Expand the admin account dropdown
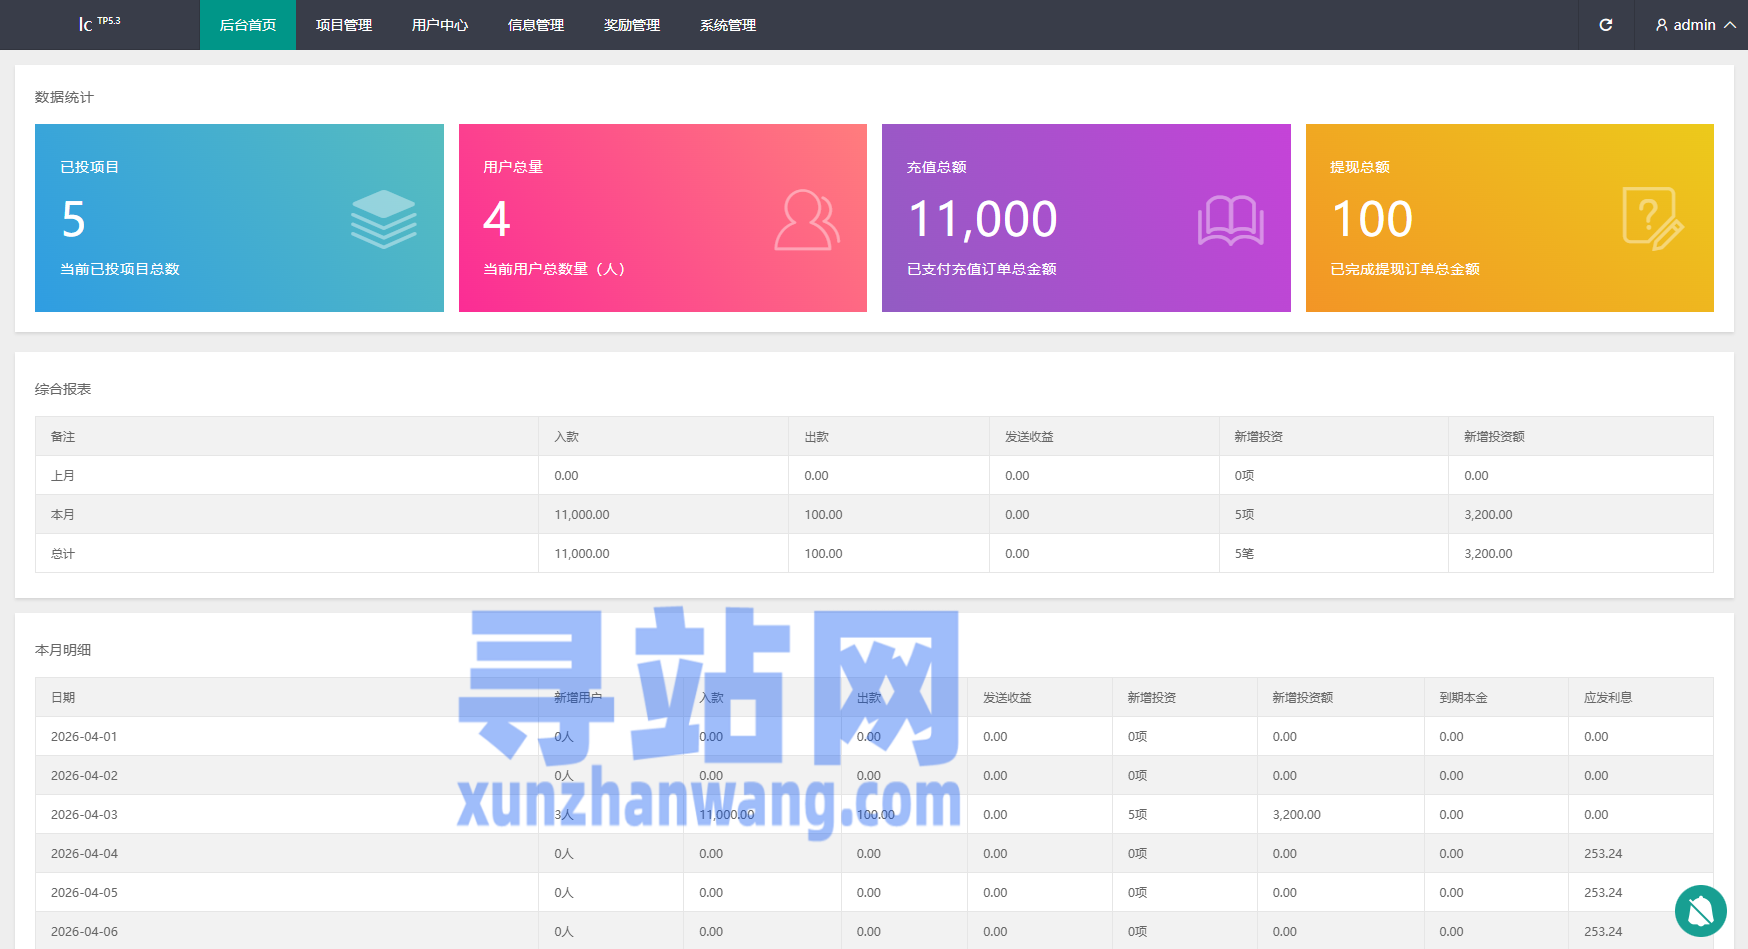This screenshot has width=1748, height=949. [x=1697, y=25]
